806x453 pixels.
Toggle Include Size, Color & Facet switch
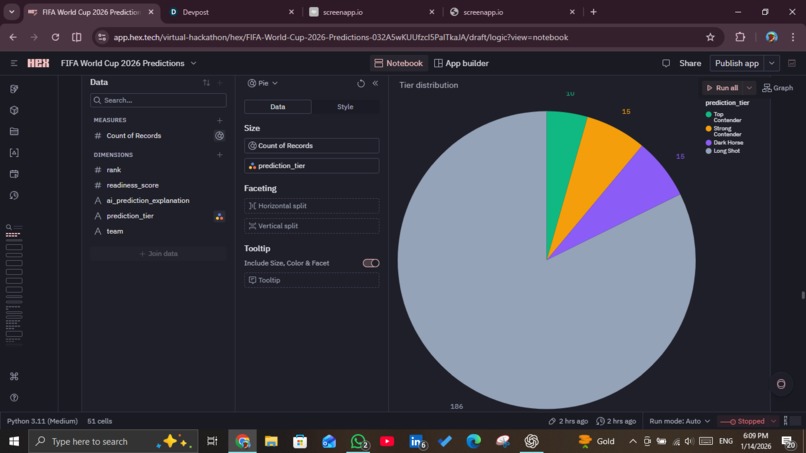click(371, 263)
